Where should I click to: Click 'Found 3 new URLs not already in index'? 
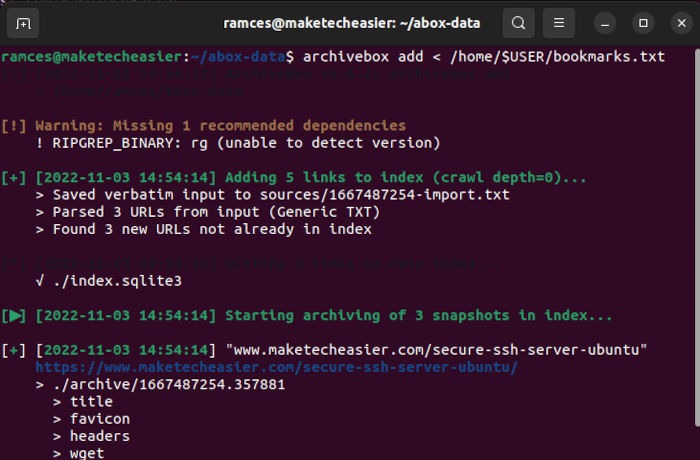click(x=204, y=230)
